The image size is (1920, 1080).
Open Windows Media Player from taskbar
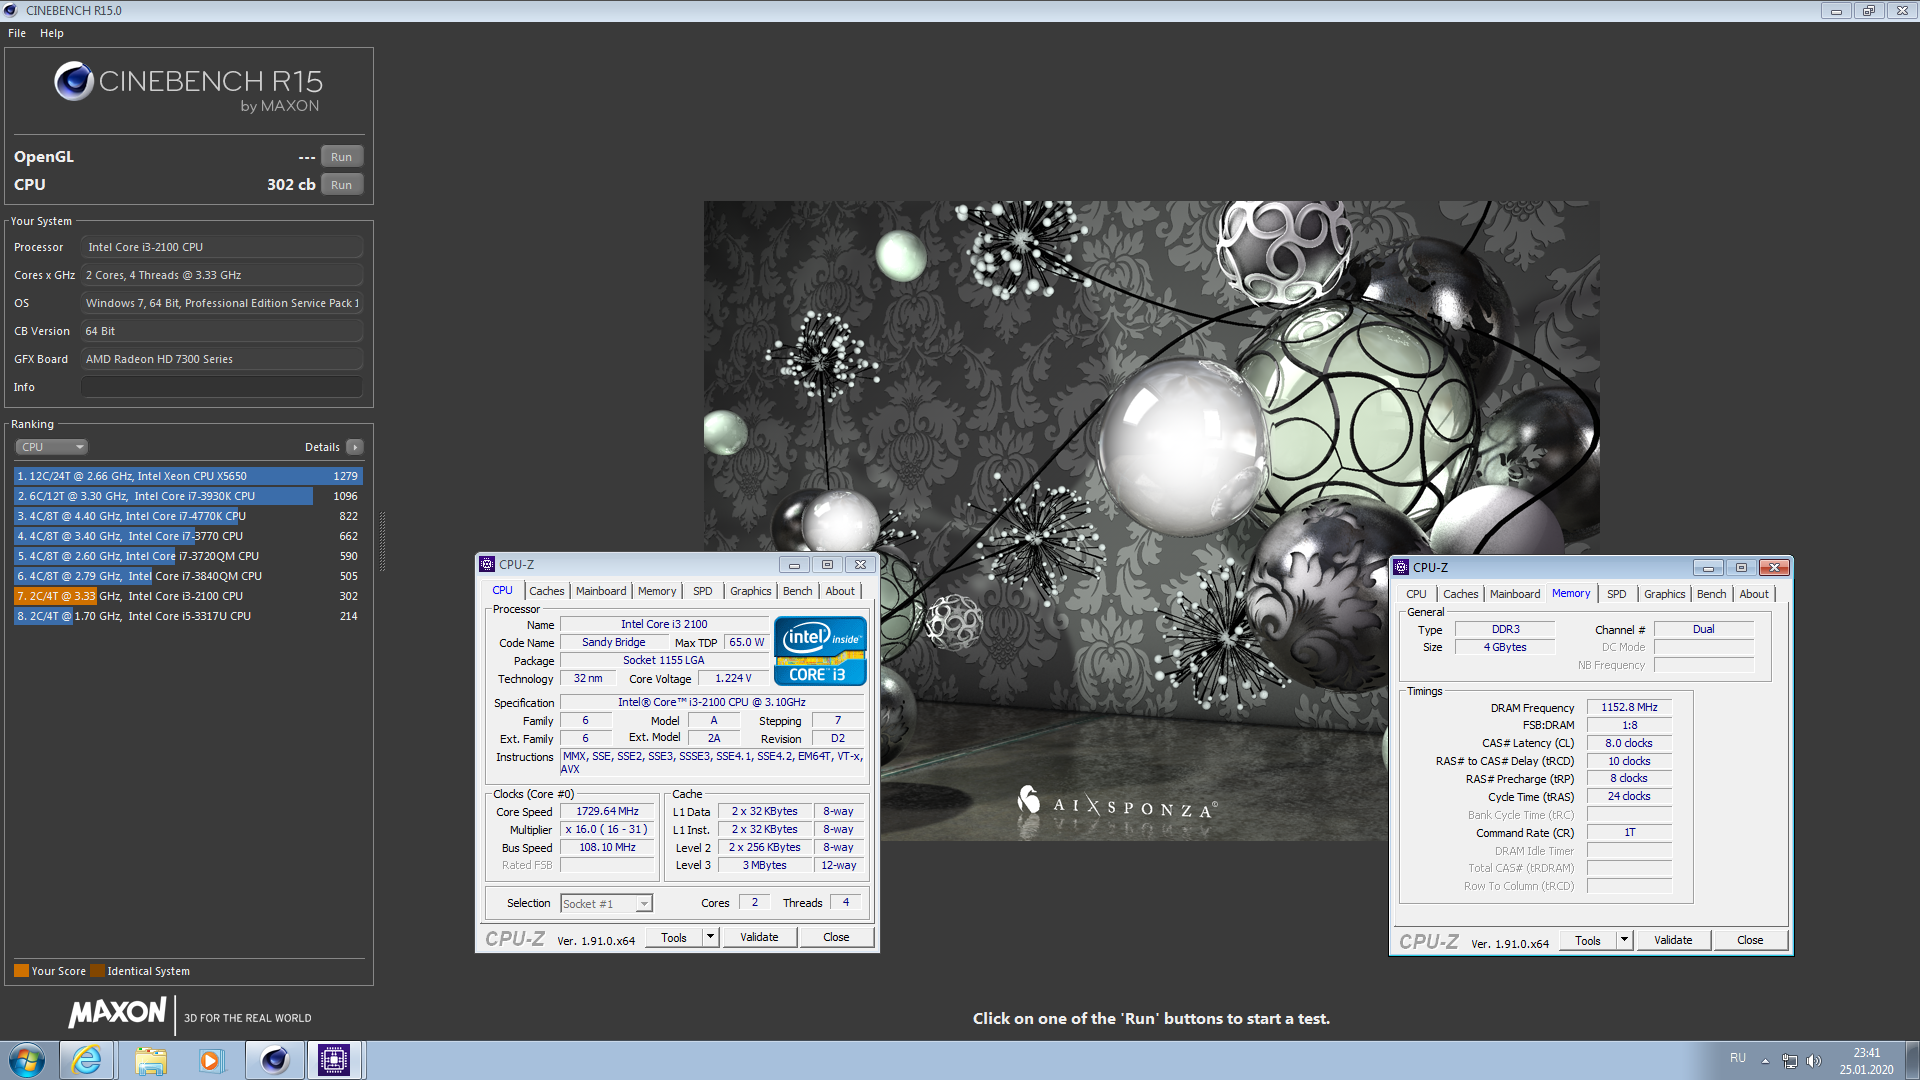[210, 1060]
